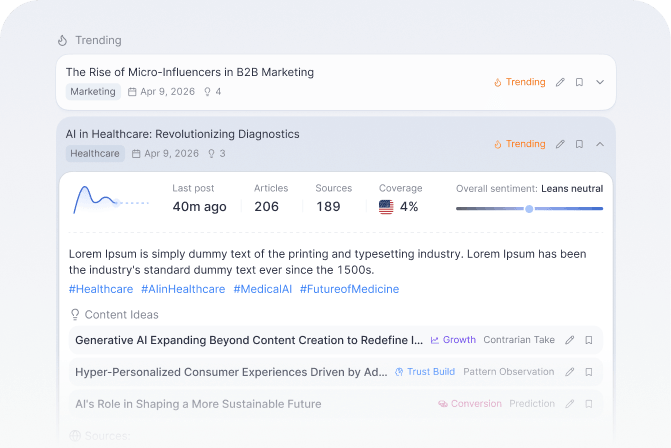Screen dimensions: 671x448
Task: Click the 40m ago last post value
Action: [x=199, y=207]
